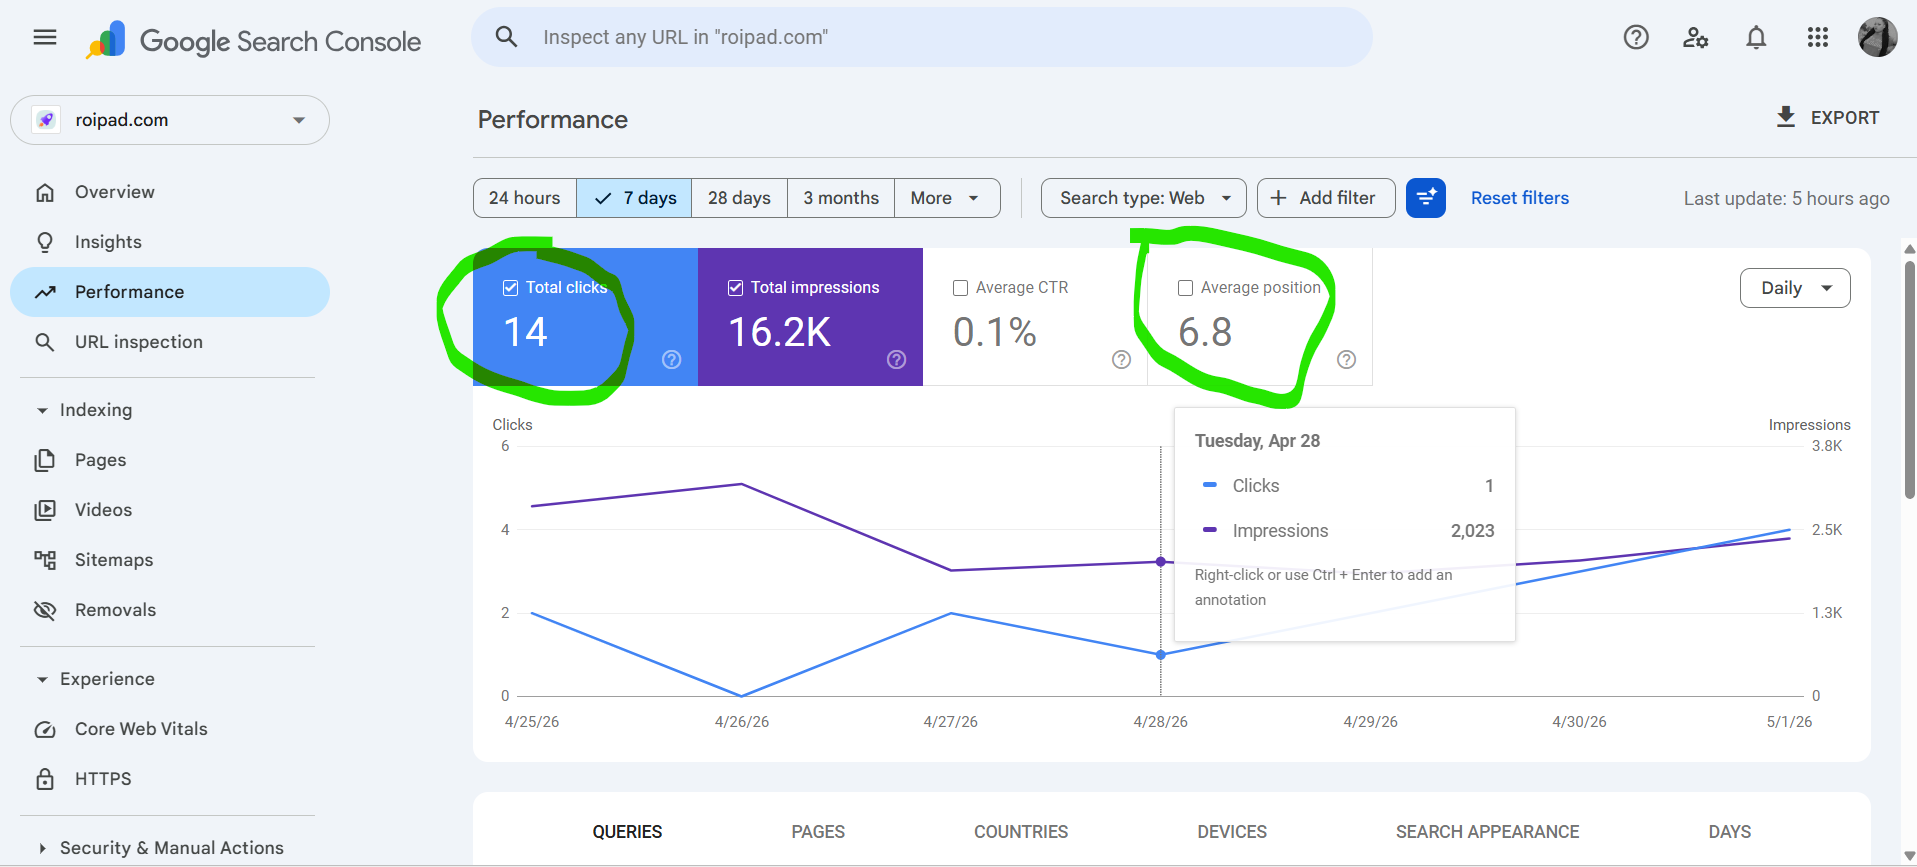Click the Export download icon
Viewport: 1917px width, 867px height.
(1786, 117)
